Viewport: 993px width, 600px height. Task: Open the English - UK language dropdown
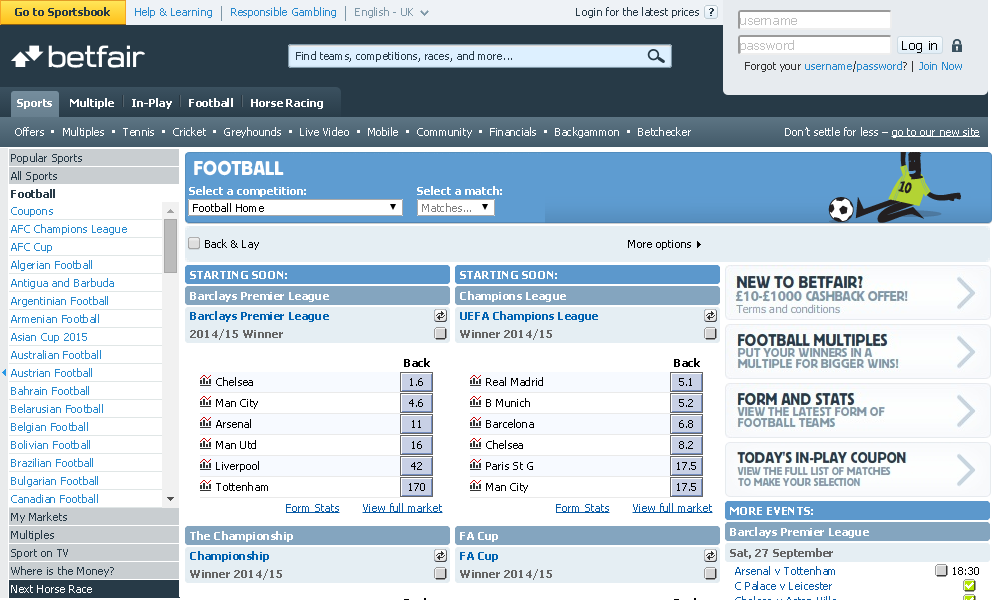click(x=391, y=12)
